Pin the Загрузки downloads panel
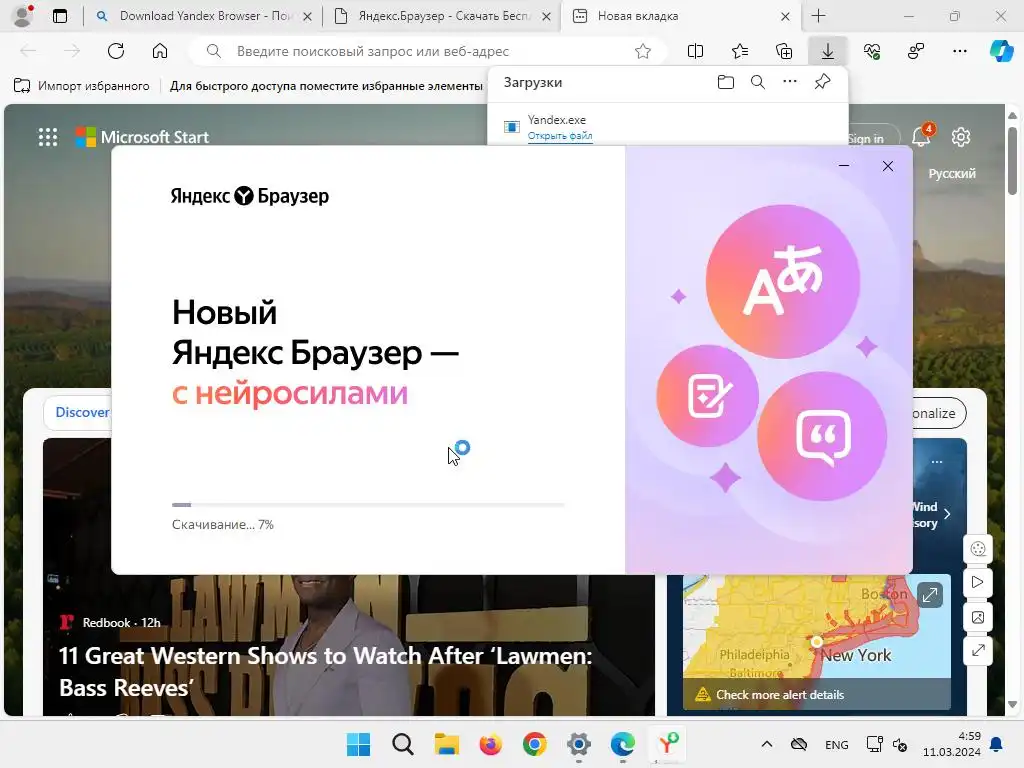 [822, 82]
